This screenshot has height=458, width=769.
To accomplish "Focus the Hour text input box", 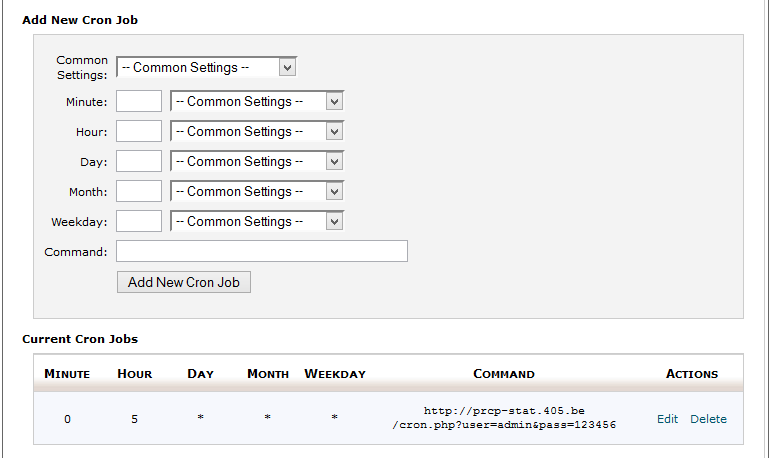I will pyautogui.click(x=139, y=131).
